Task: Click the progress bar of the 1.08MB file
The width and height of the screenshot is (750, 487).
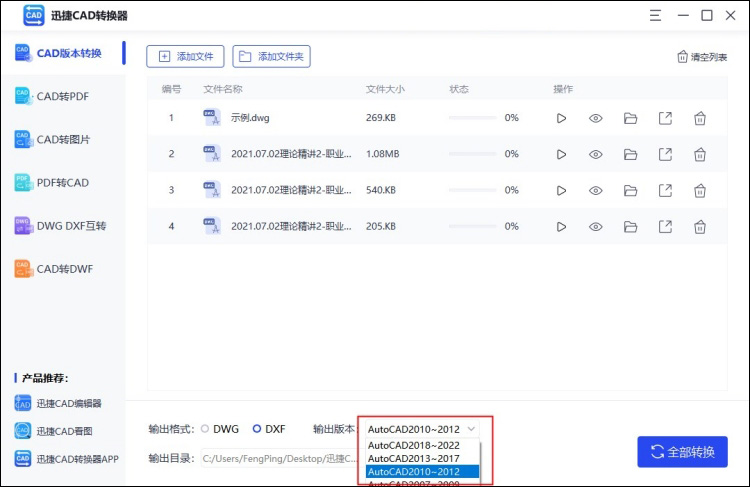Action: 473,154
